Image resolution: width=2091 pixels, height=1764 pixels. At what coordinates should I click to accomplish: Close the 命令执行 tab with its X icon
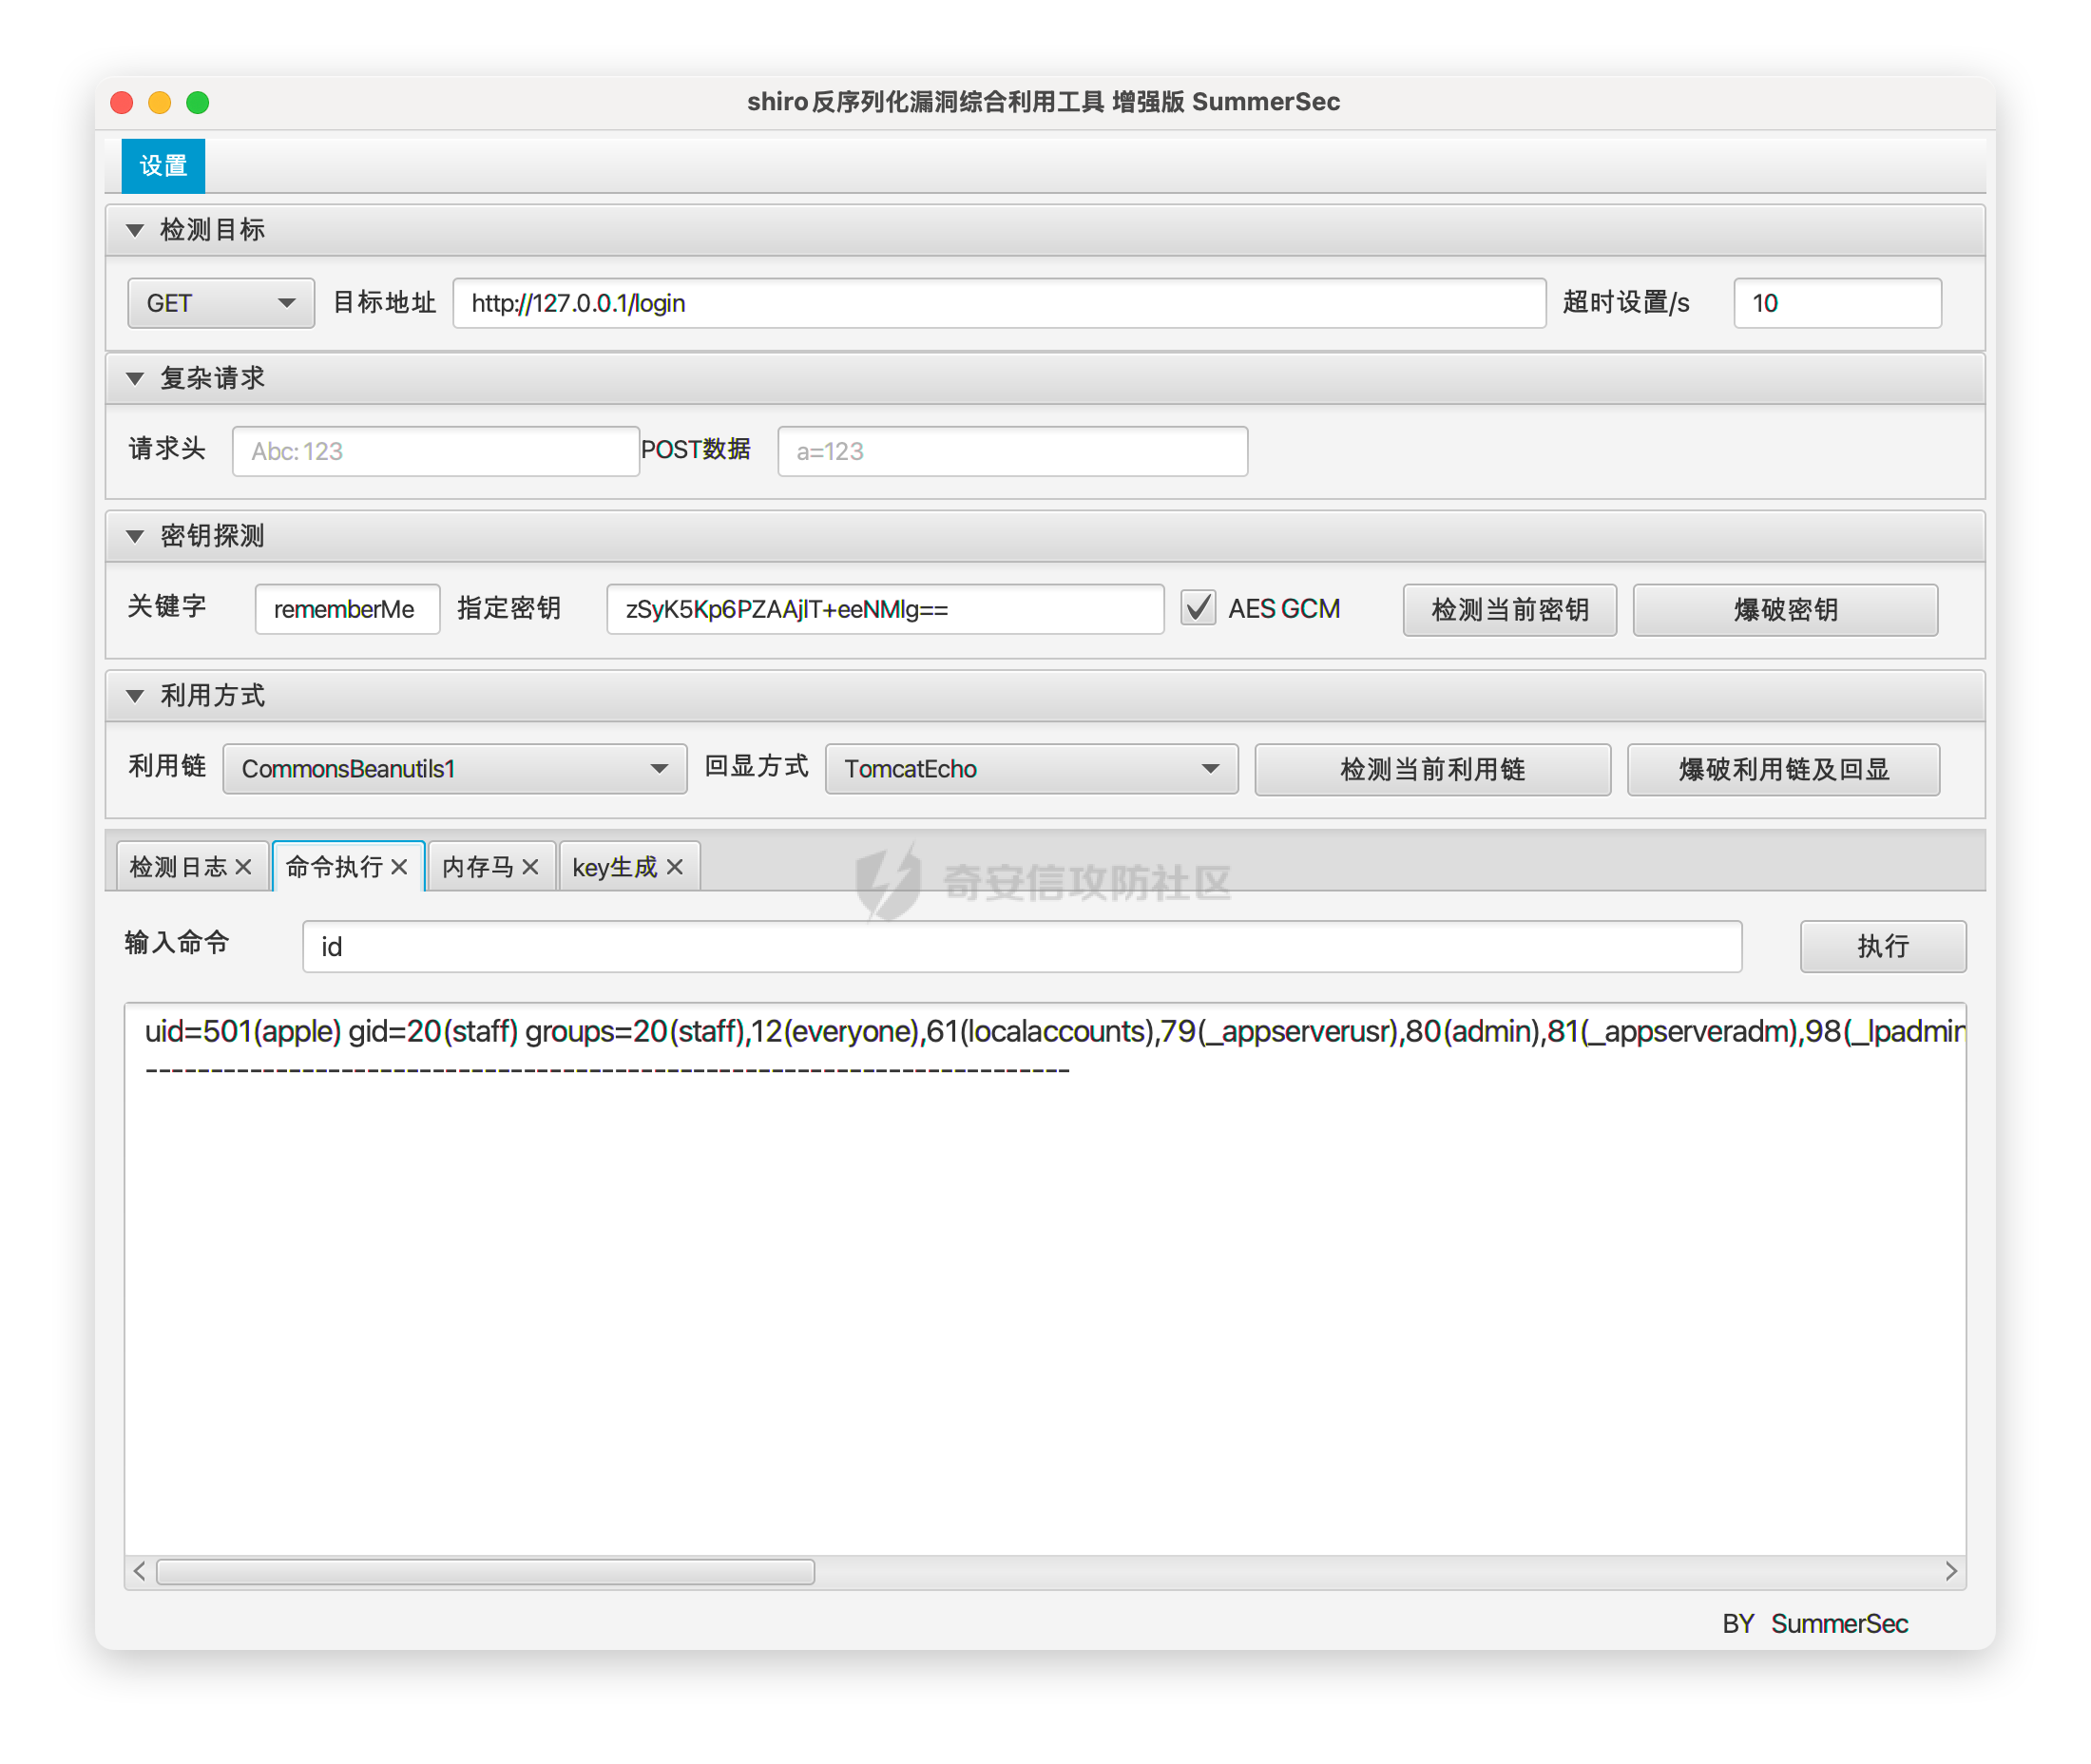coord(399,867)
